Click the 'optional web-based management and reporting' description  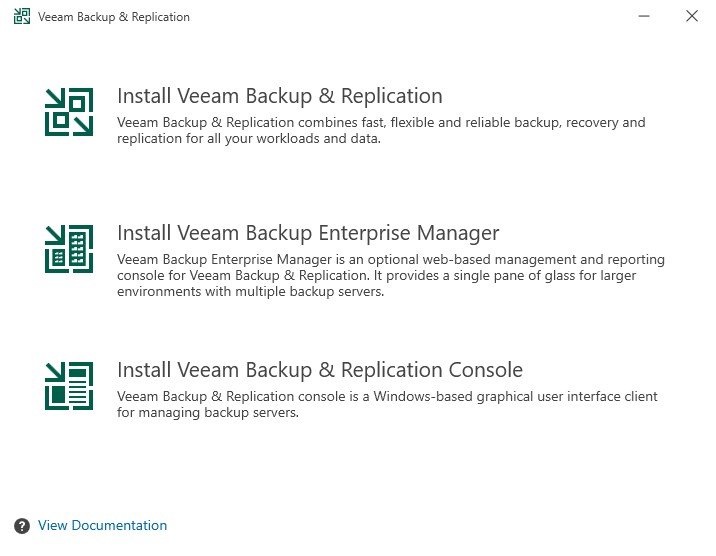(x=390, y=260)
